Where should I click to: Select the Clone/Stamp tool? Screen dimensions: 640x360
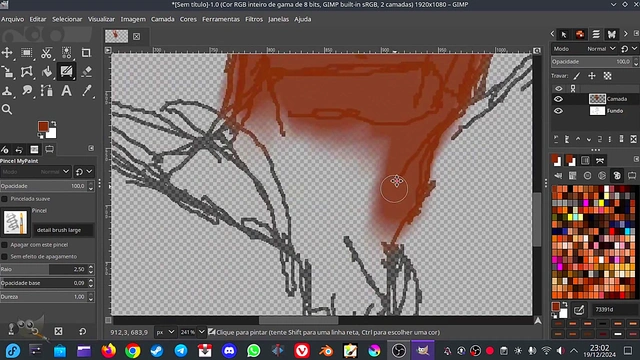coord(7,91)
